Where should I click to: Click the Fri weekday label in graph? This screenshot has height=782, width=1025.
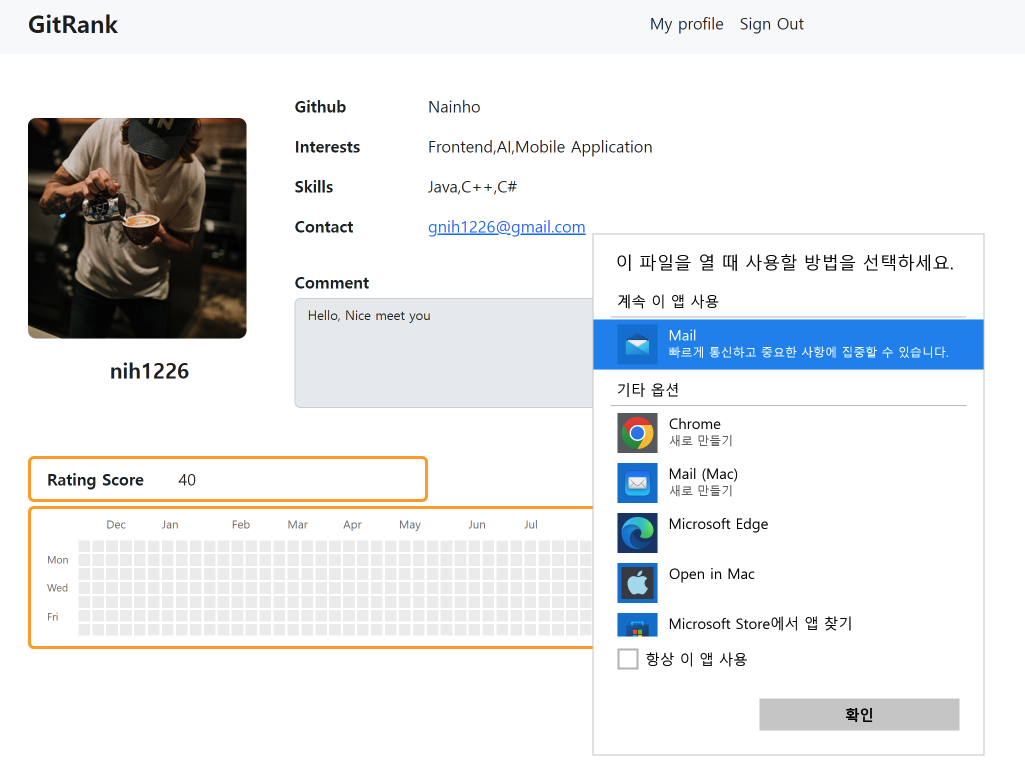point(52,617)
